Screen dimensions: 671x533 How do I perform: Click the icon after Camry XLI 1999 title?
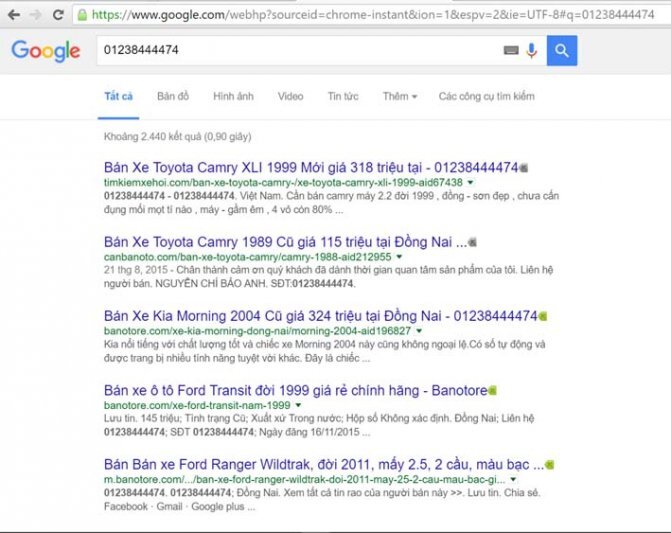pos(524,168)
